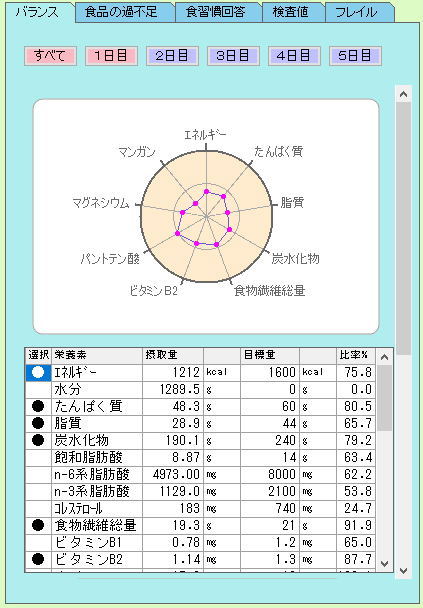
Task: Toggle selection dot for 脂質 row
Action: (38, 423)
